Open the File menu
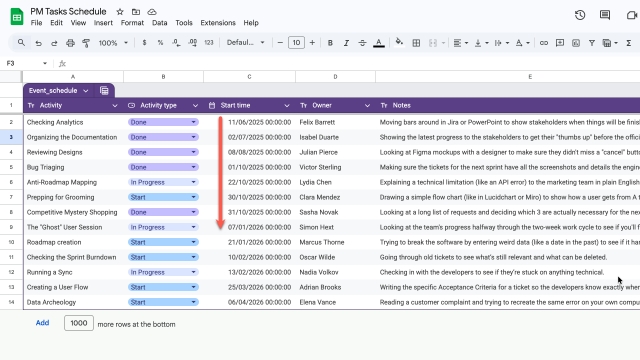 (x=36, y=23)
